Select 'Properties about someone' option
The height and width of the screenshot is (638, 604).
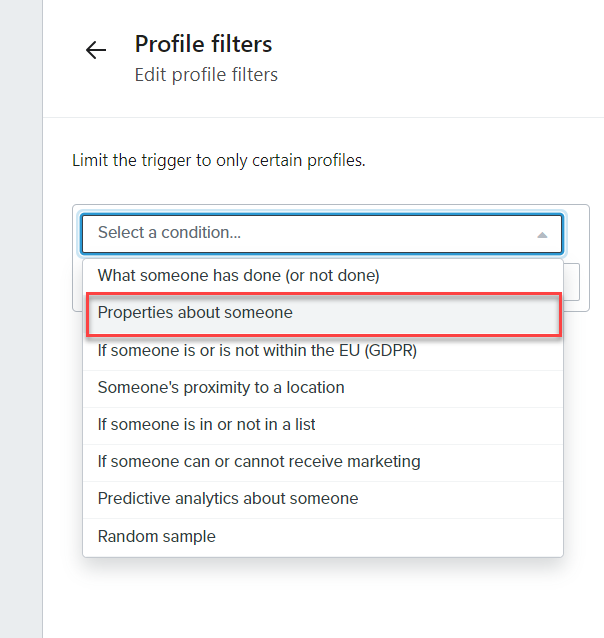[195, 313]
